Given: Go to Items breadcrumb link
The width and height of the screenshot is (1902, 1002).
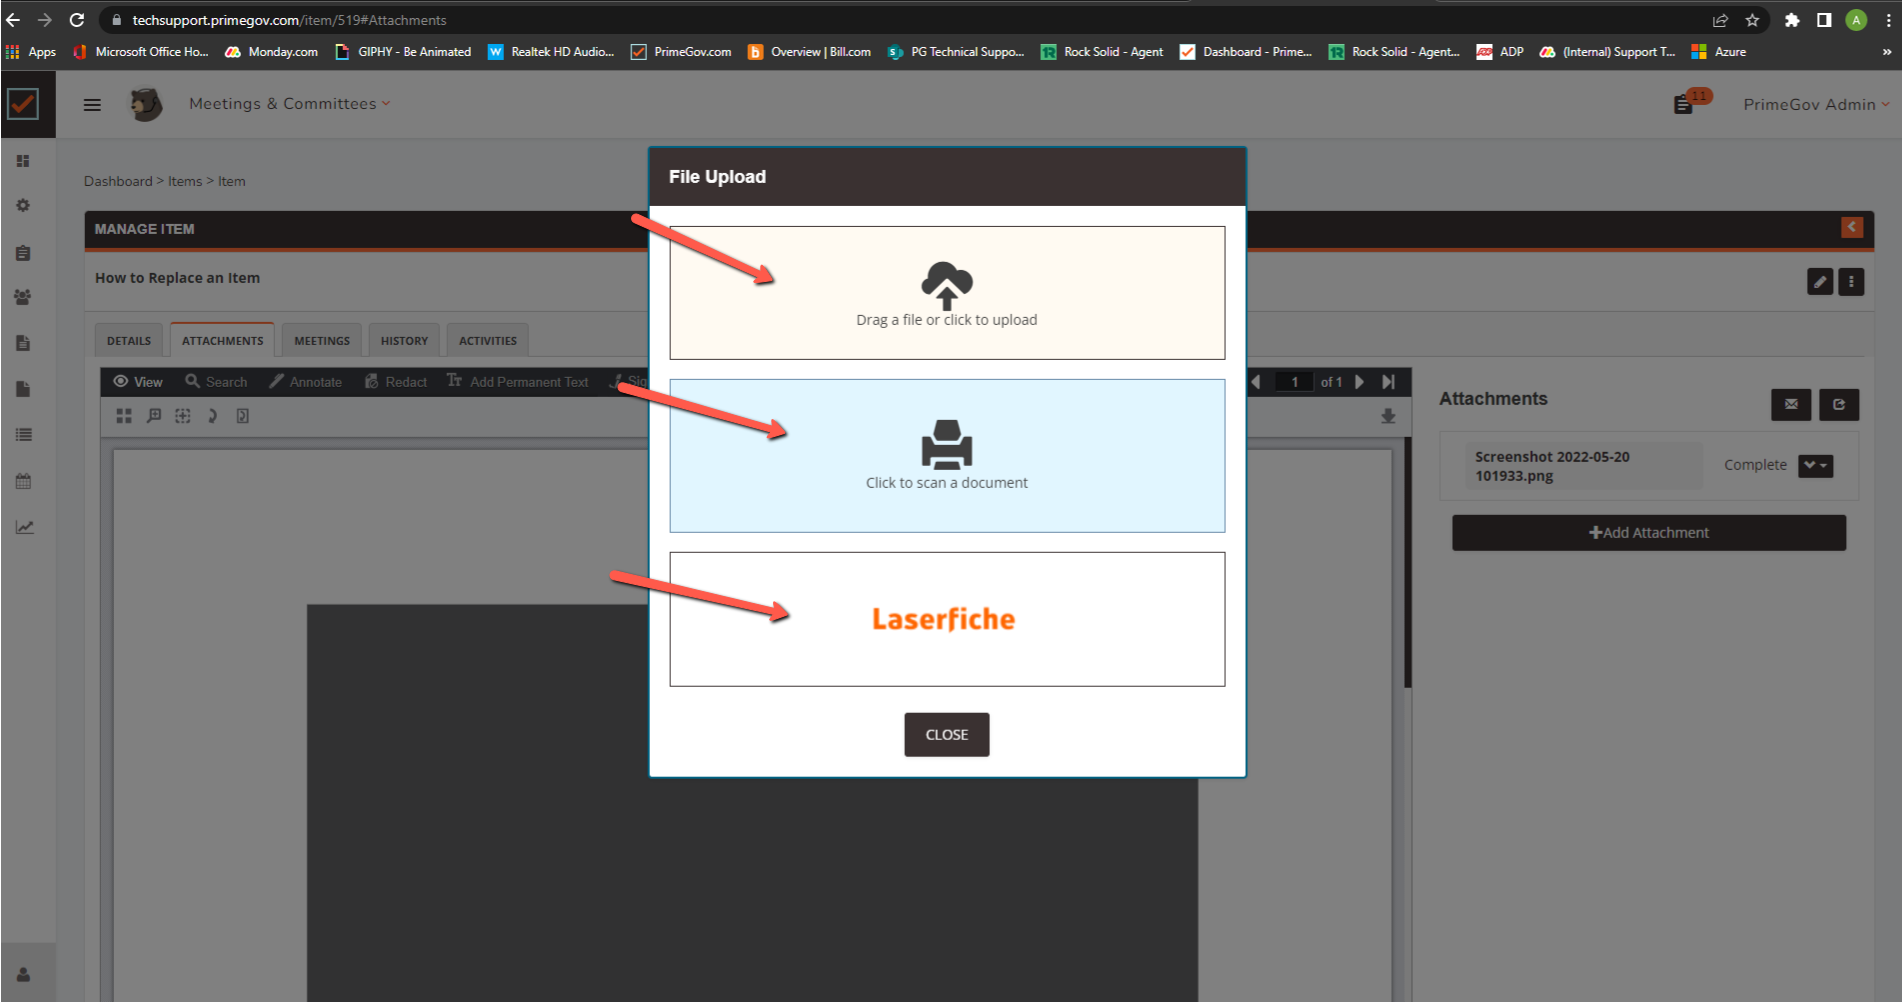Looking at the screenshot, I should coord(185,181).
